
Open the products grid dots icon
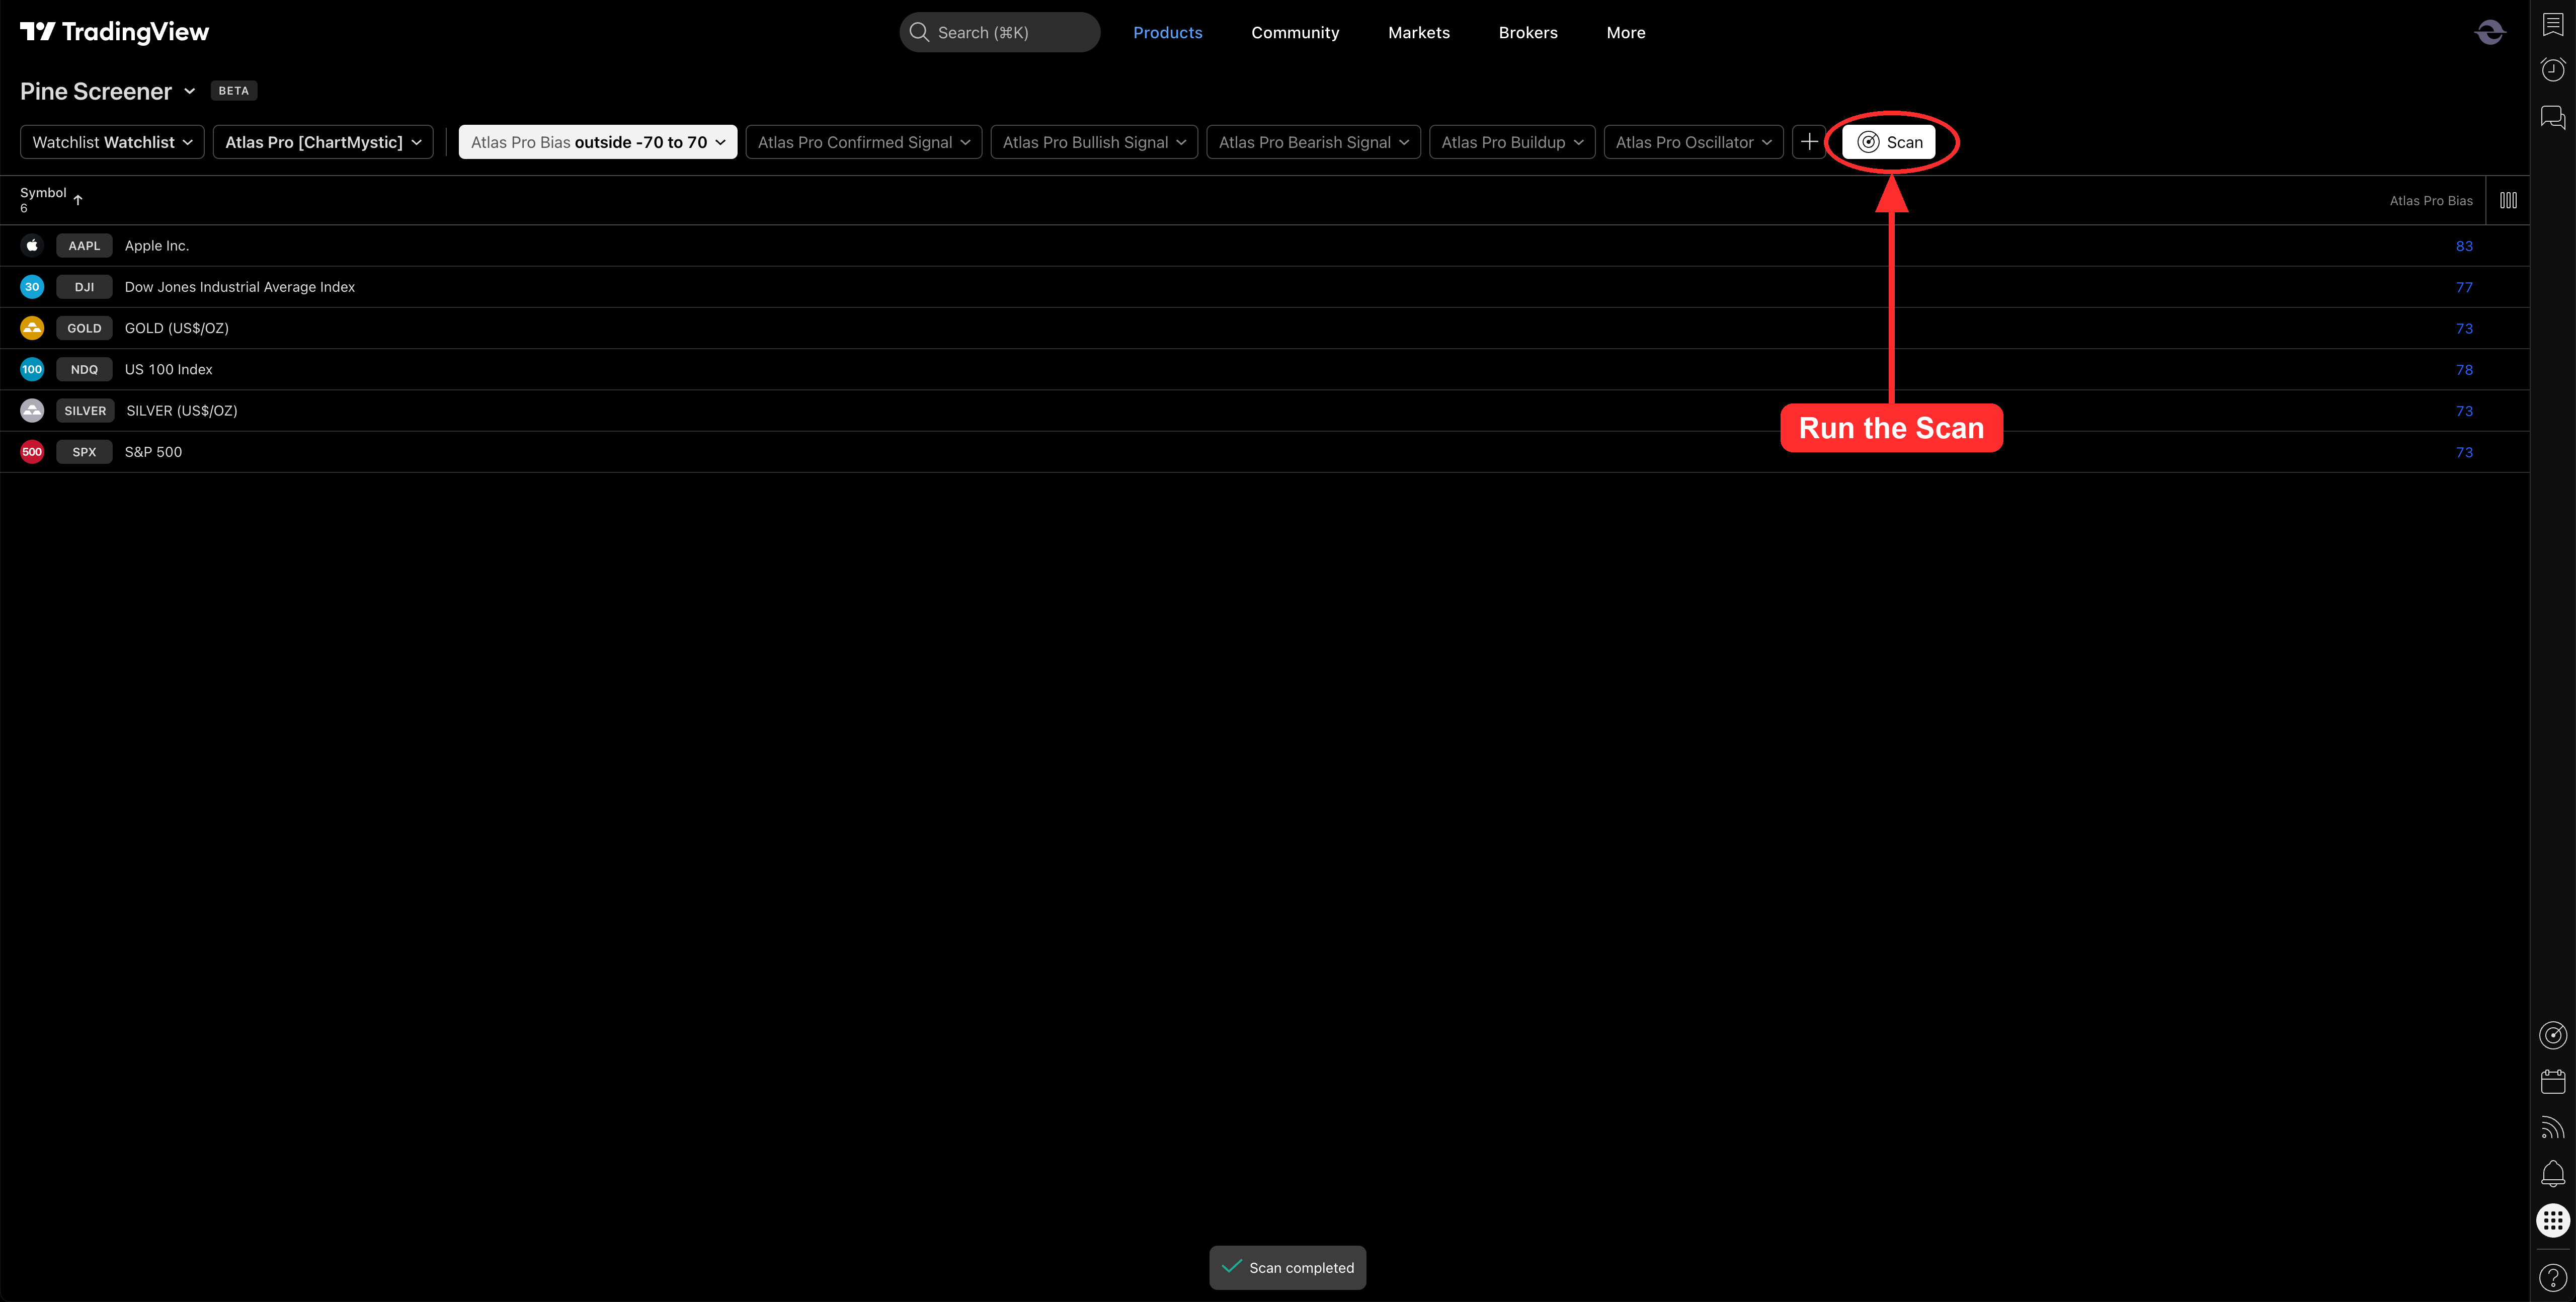coord(2553,1220)
